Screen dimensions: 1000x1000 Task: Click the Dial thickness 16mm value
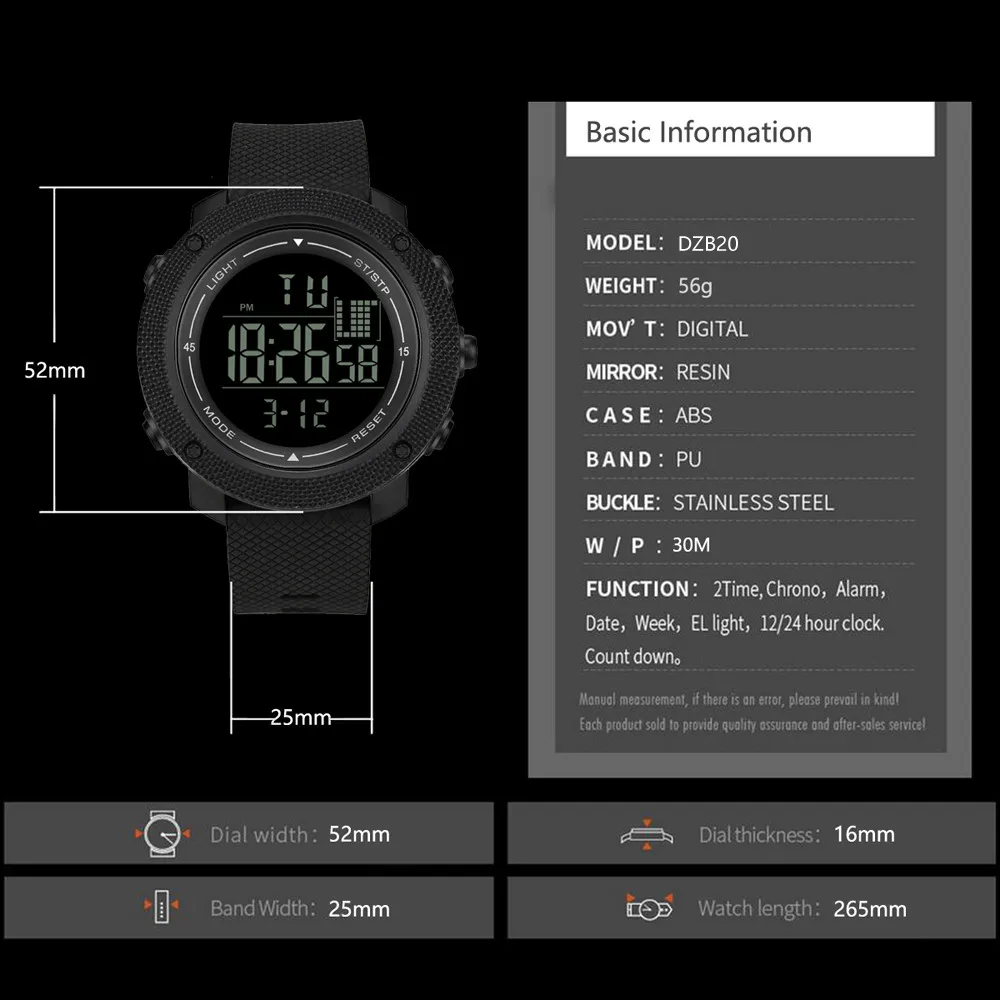point(864,834)
